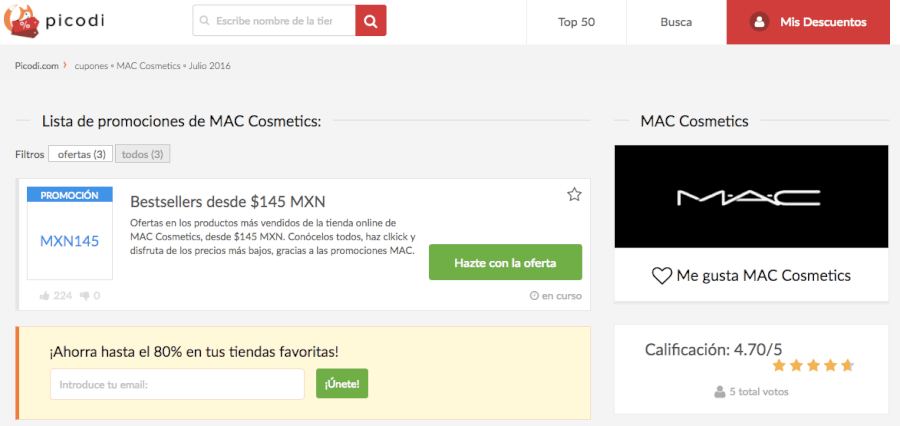Click the heart icon beside Me gusta MAC Cosmetics
Viewport: 900px width, 426px height.
click(x=662, y=276)
